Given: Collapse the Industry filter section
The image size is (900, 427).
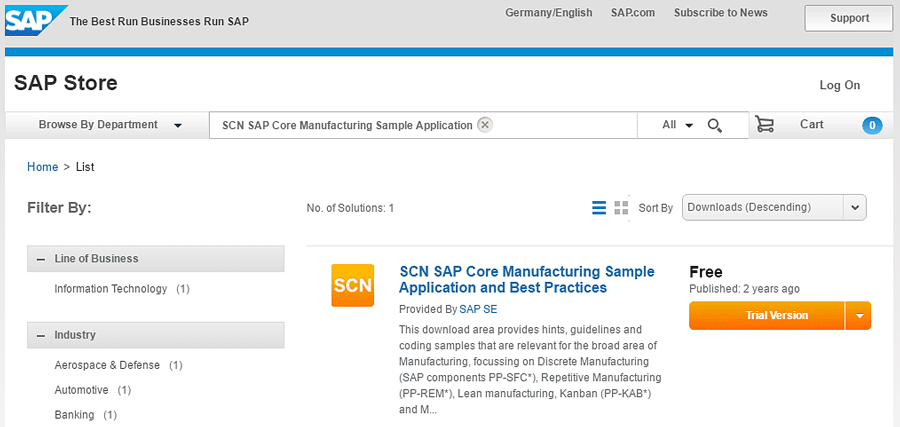Looking at the screenshot, I should (x=41, y=336).
